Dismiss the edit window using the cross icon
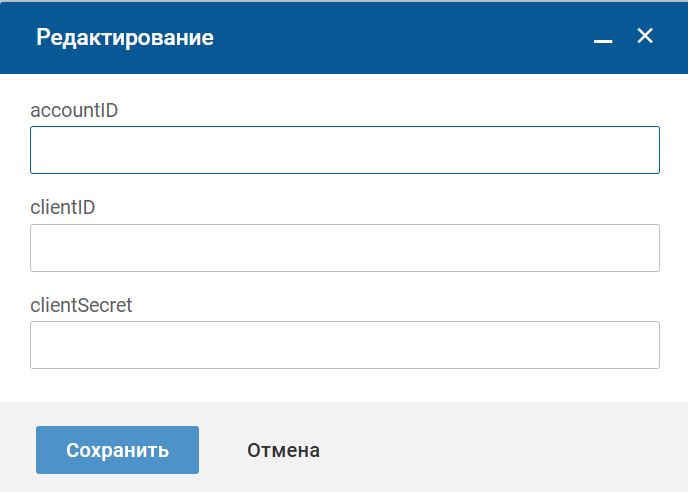Screen dimensions: 688x492 645,36
